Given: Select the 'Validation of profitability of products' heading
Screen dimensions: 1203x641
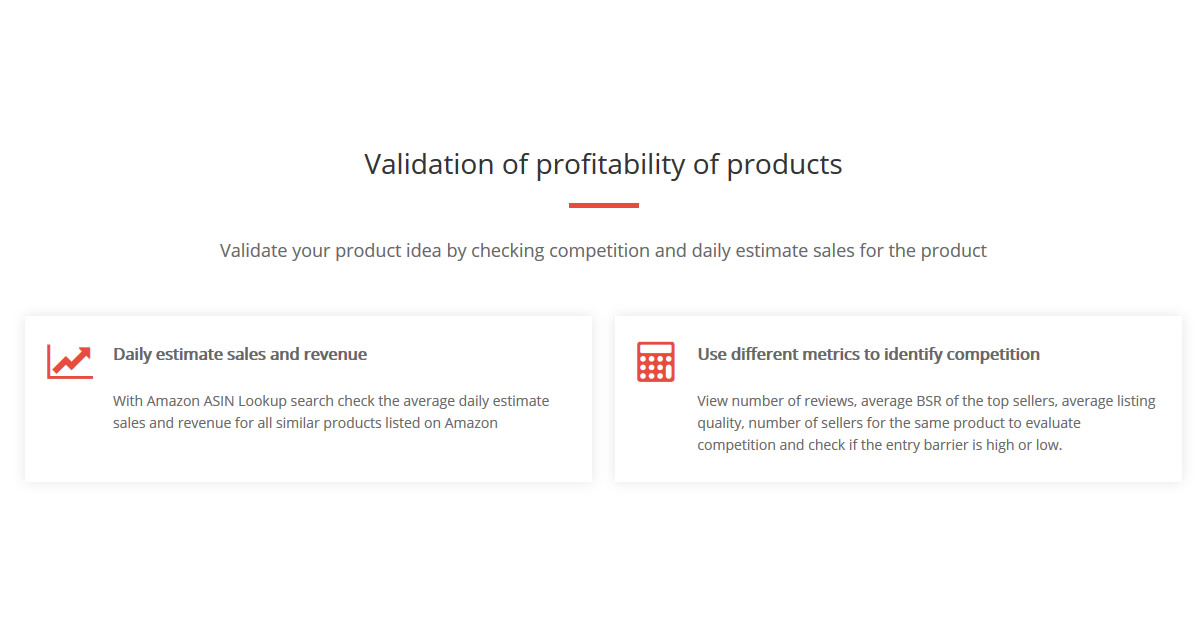Looking at the screenshot, I should 603,164.
